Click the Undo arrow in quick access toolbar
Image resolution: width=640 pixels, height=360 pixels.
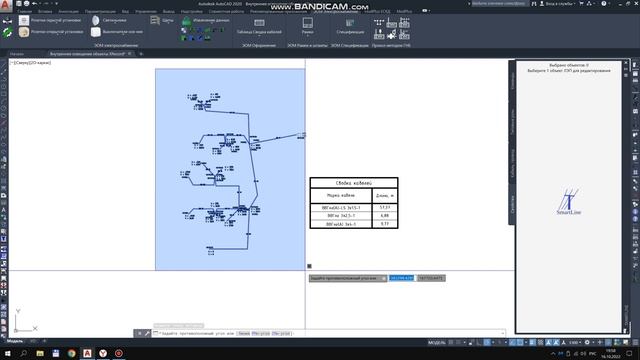click(x=34, y=3)
